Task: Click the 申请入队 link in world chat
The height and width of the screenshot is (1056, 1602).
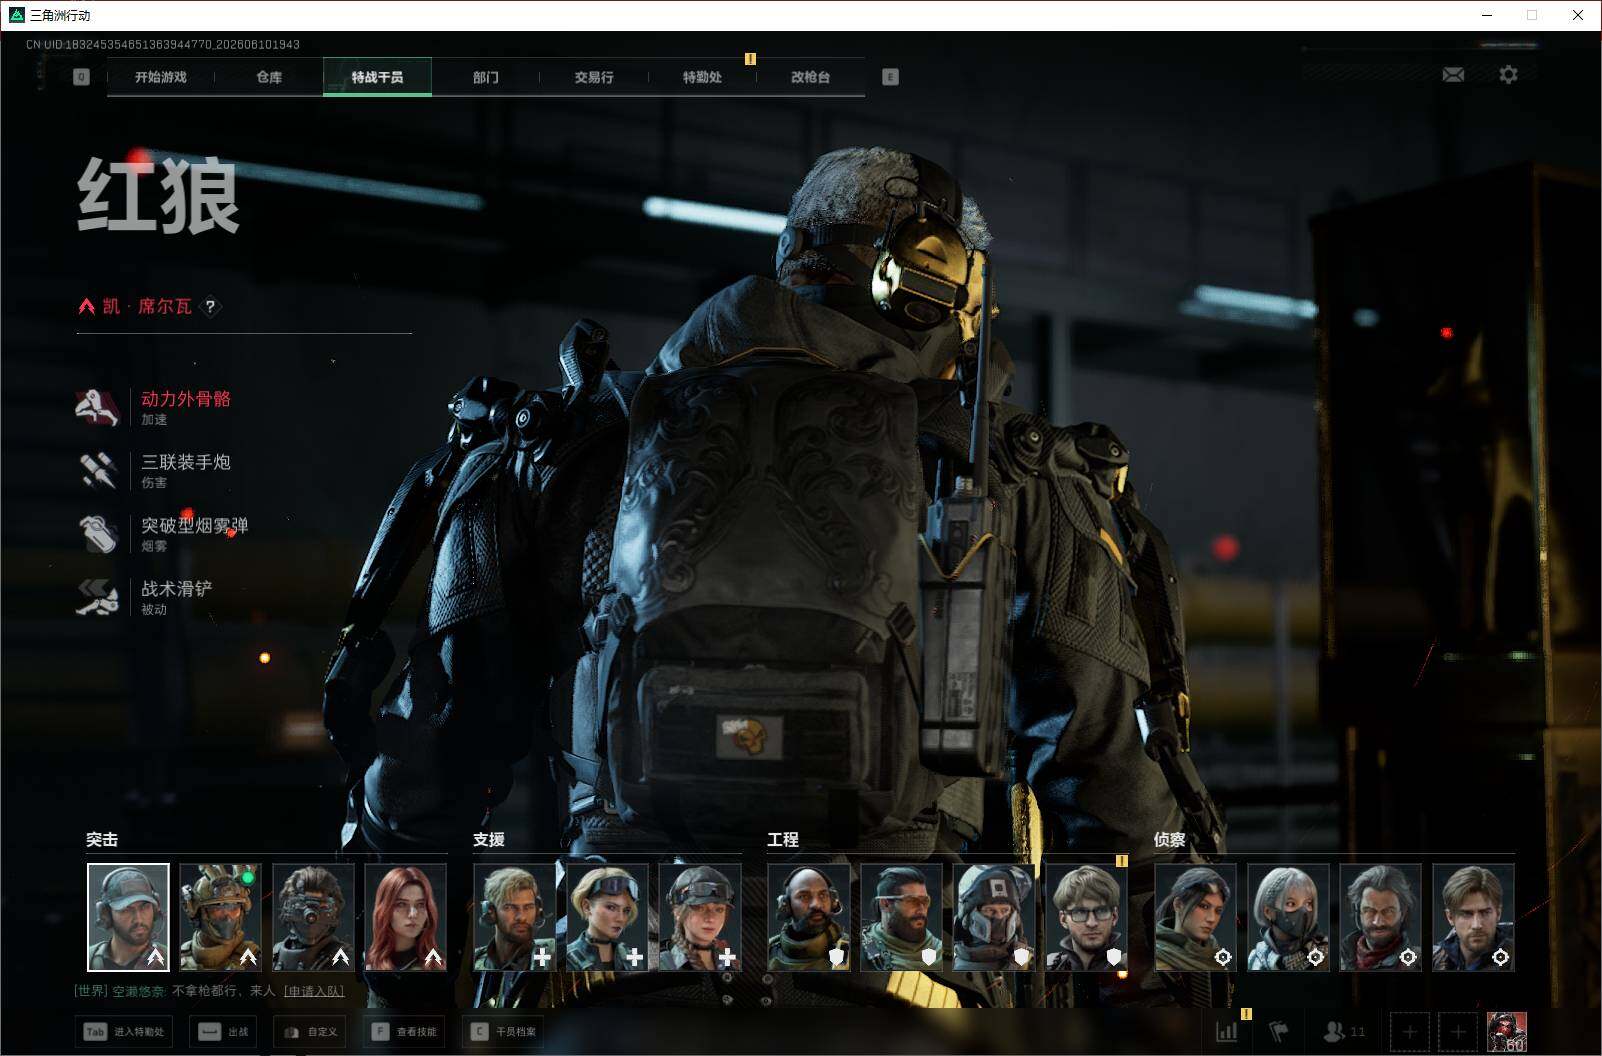Action: click(x=314, y=991)
